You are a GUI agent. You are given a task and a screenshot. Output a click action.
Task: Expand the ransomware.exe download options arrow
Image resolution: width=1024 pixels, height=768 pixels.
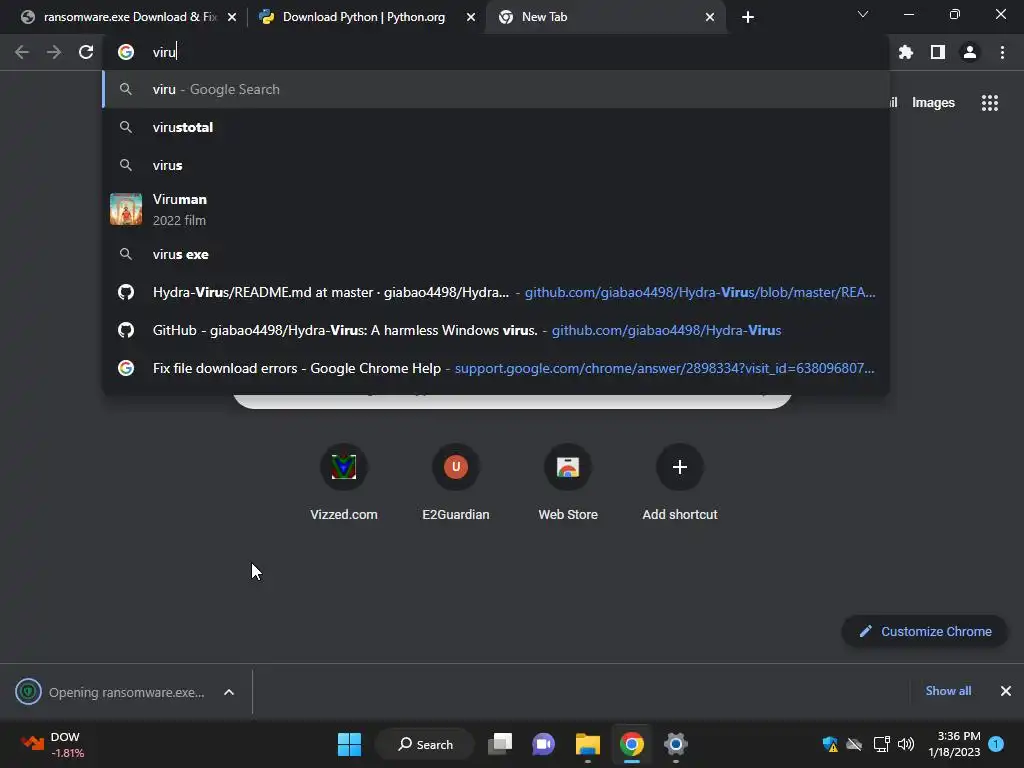[229, 692]
